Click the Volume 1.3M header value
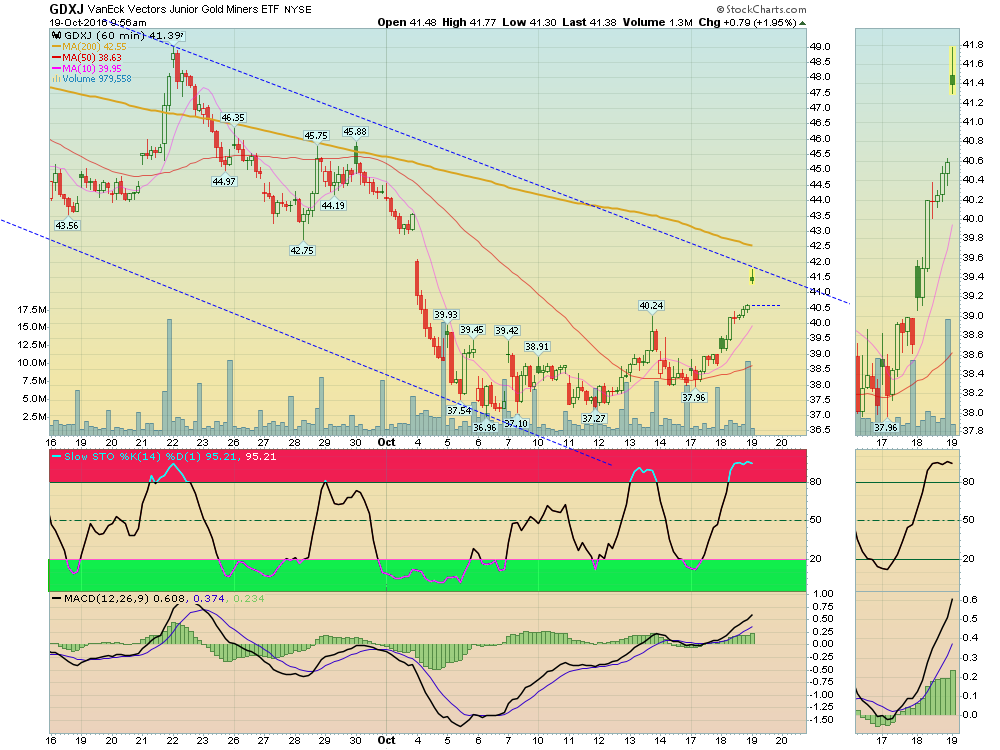 click(x=658, y=22)
